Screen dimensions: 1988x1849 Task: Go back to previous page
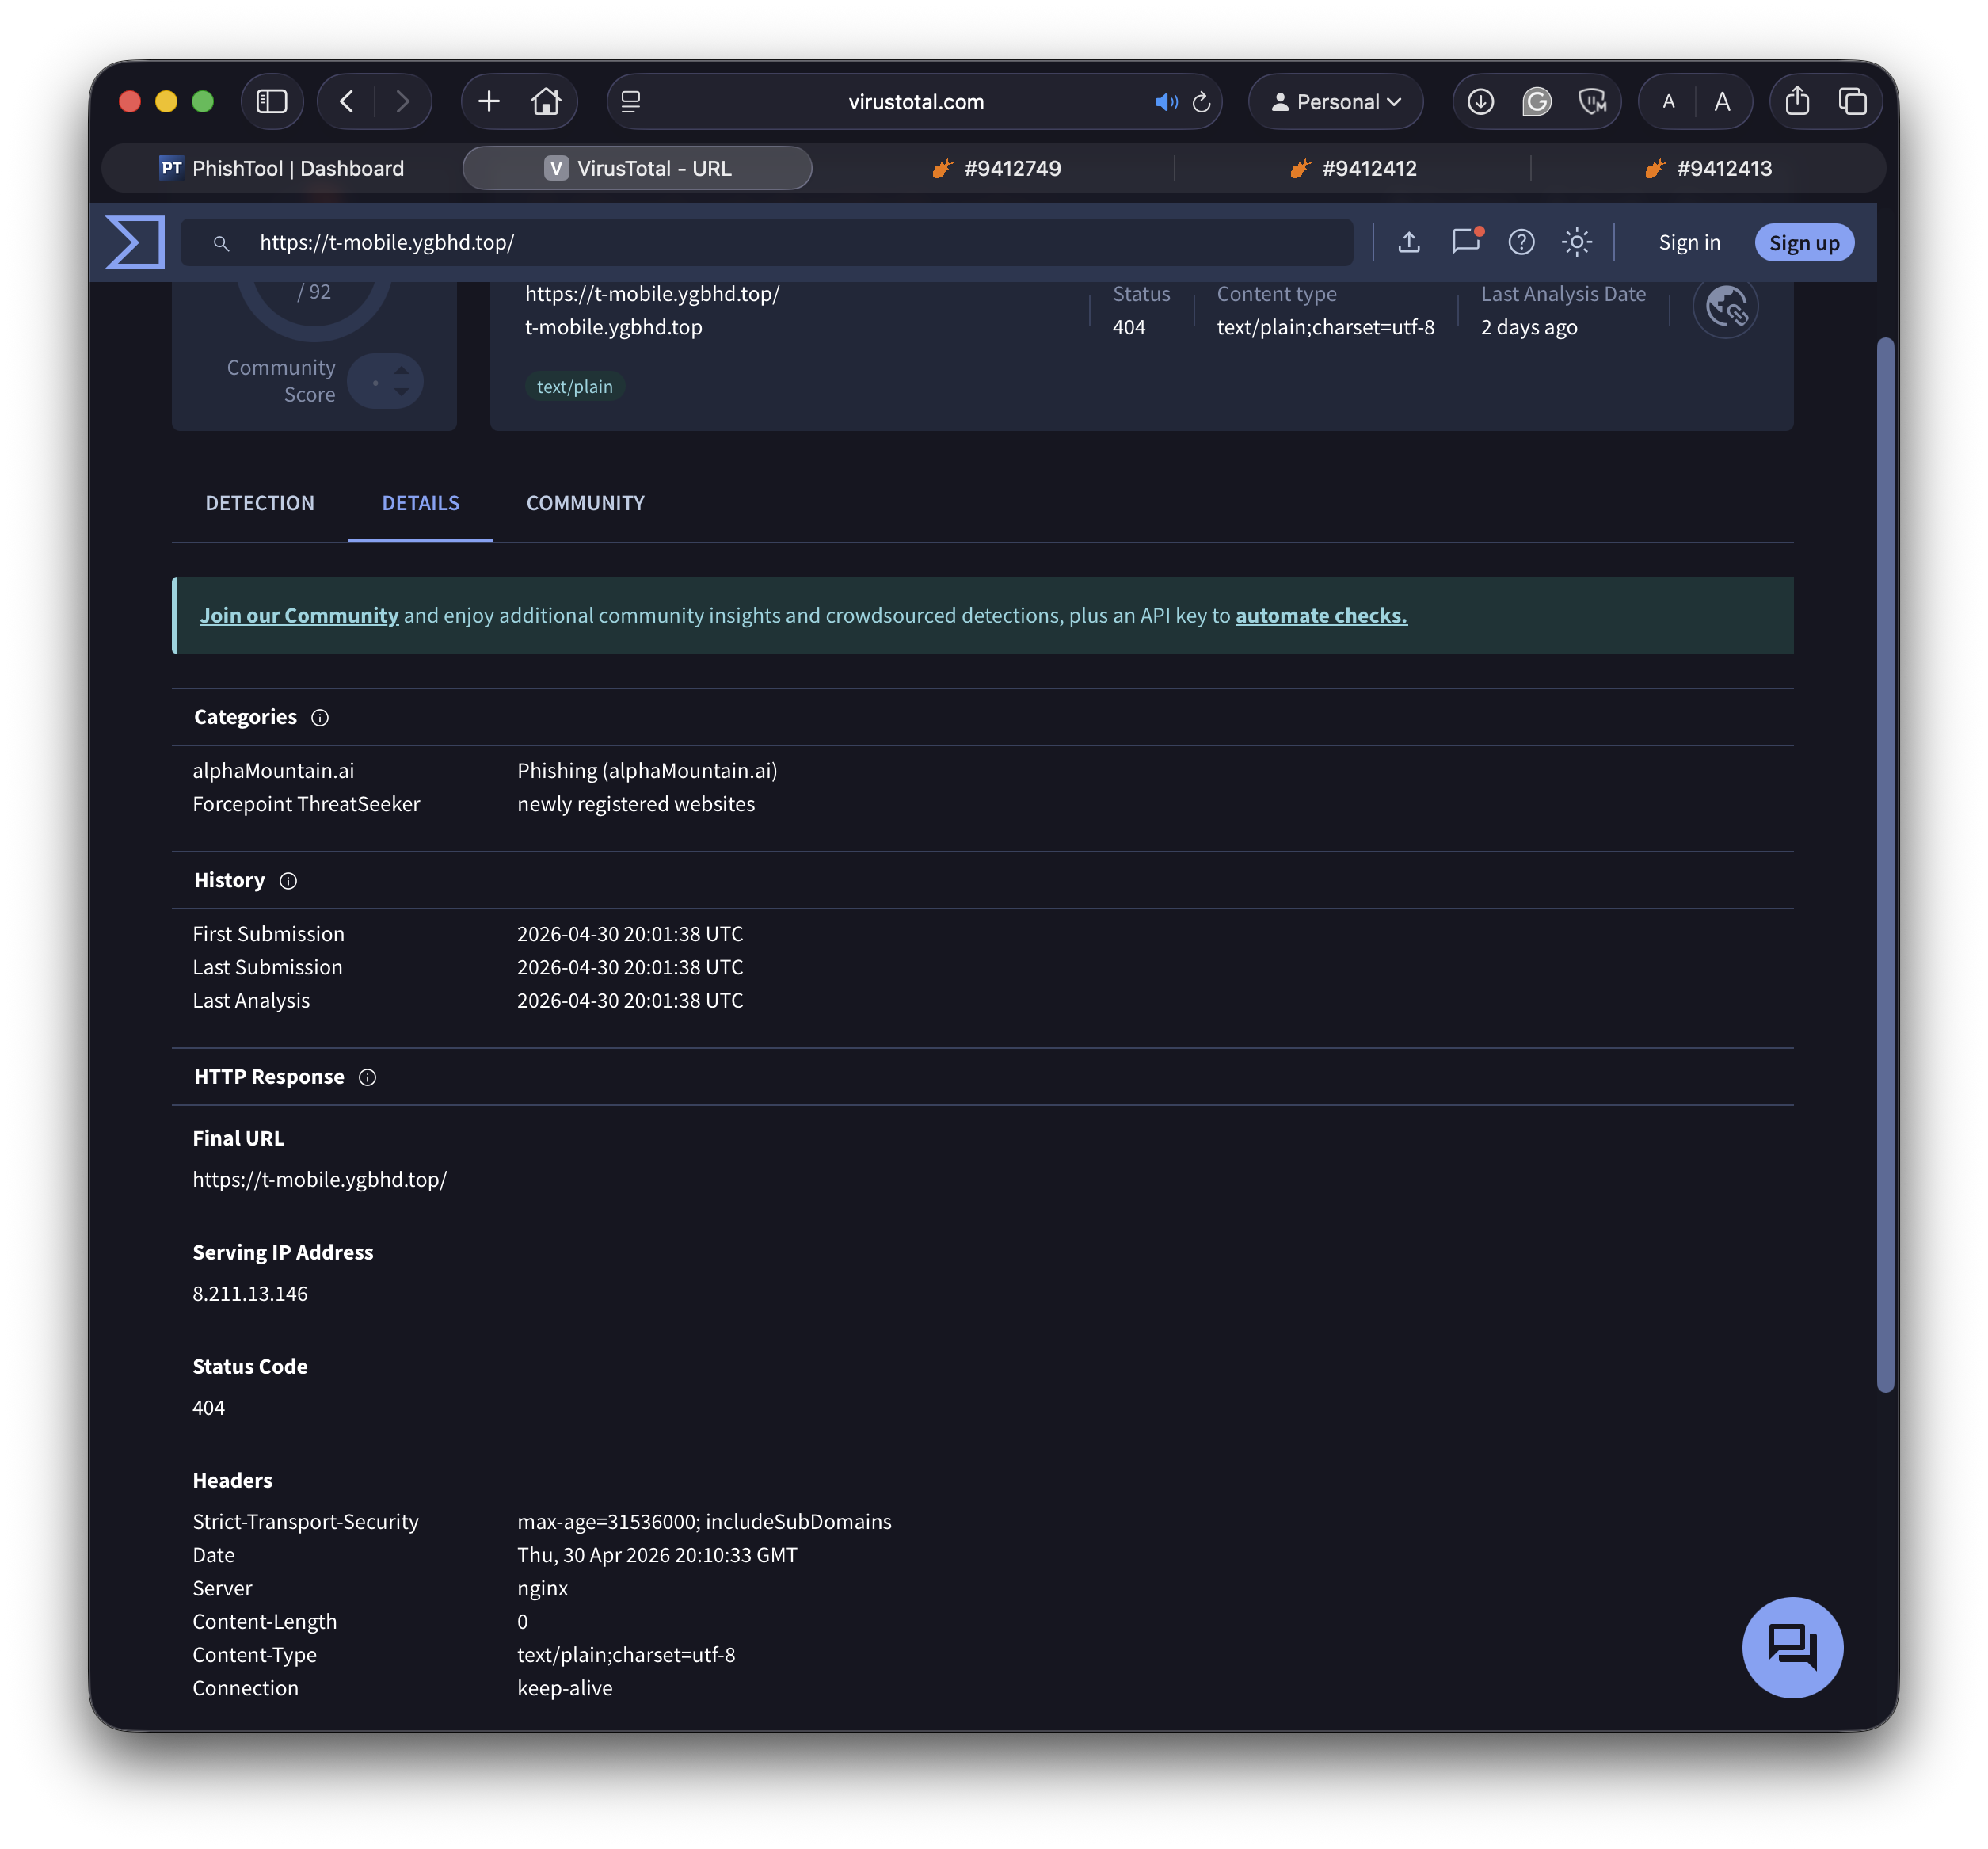(347, 101)
